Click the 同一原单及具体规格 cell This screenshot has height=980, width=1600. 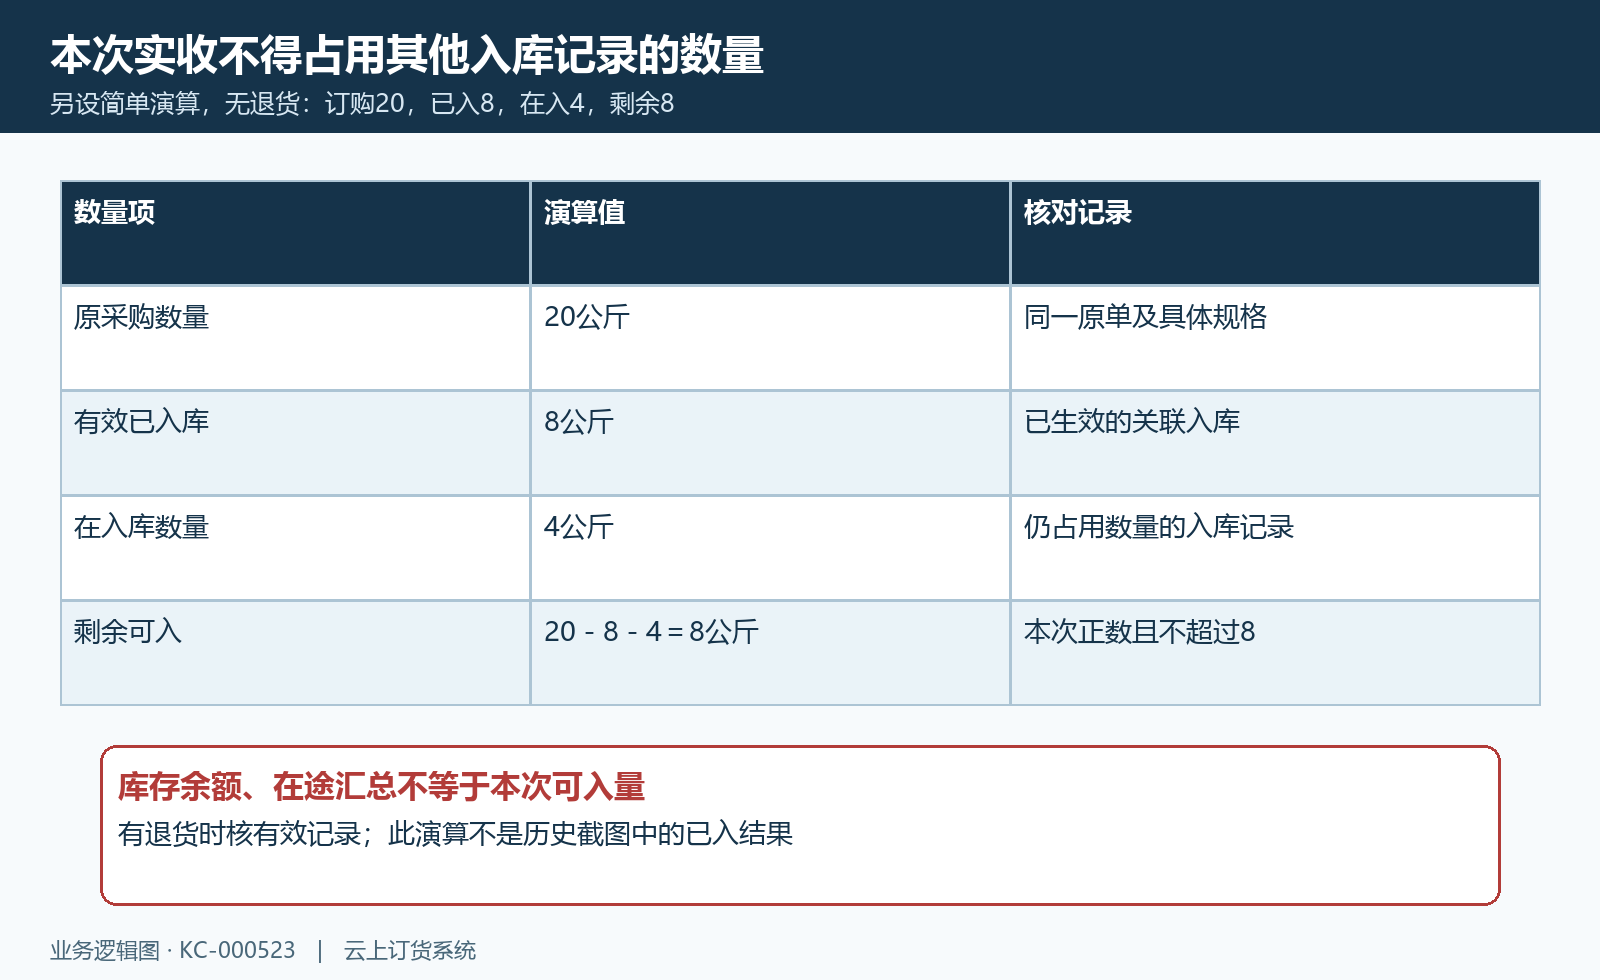(x=1275, y=338)
